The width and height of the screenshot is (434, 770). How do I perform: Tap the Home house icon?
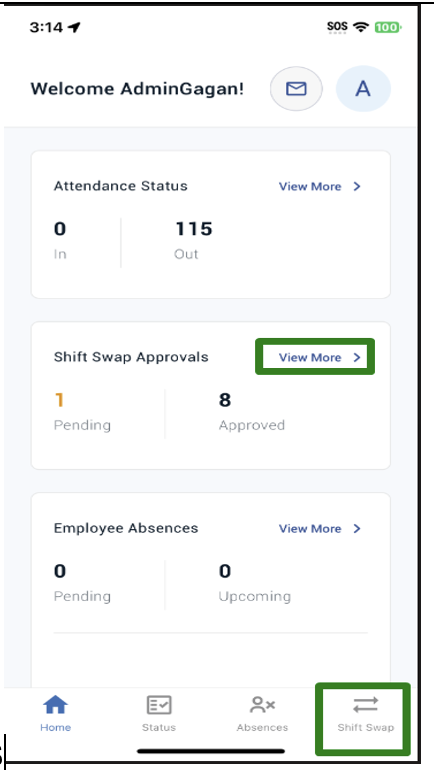click(x=55, y=705)
